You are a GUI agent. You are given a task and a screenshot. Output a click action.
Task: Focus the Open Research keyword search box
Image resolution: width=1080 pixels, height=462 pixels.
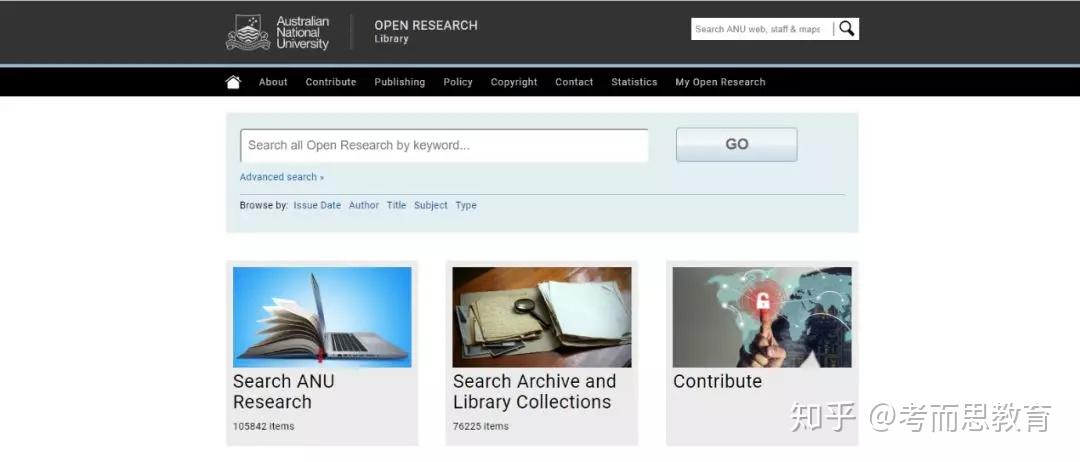444,145
